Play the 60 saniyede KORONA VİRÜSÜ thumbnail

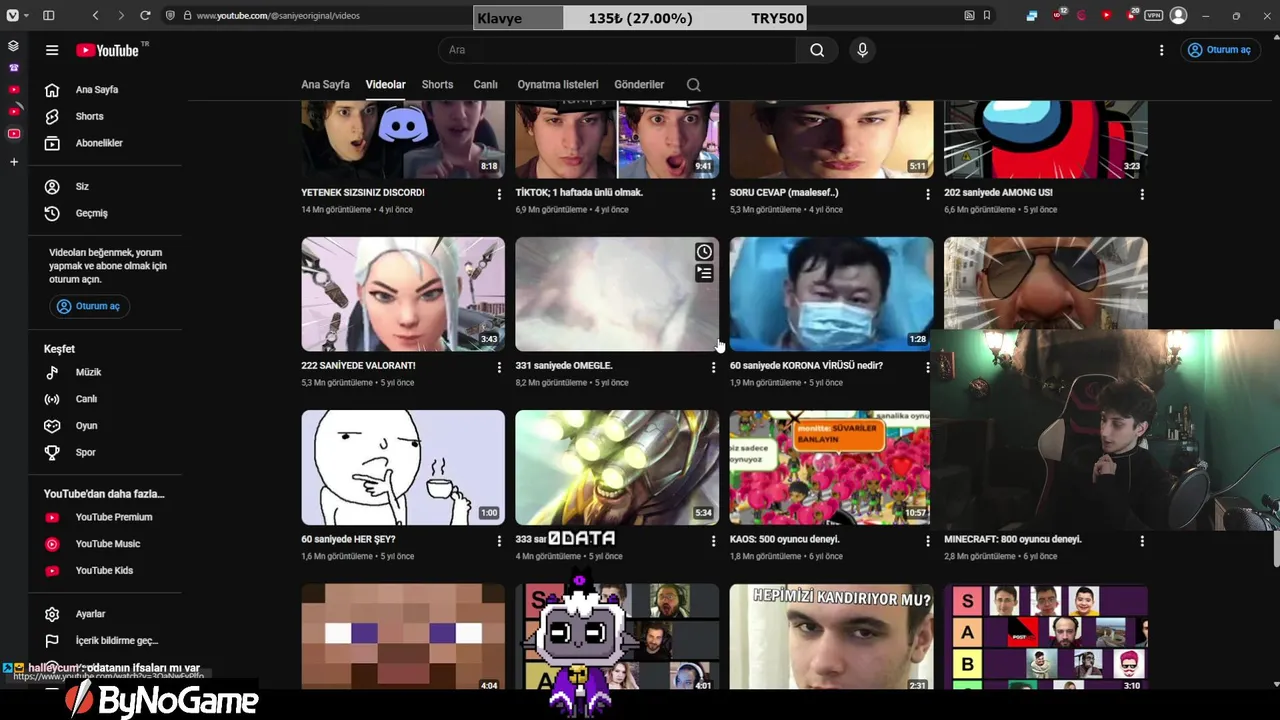point(831,294)
